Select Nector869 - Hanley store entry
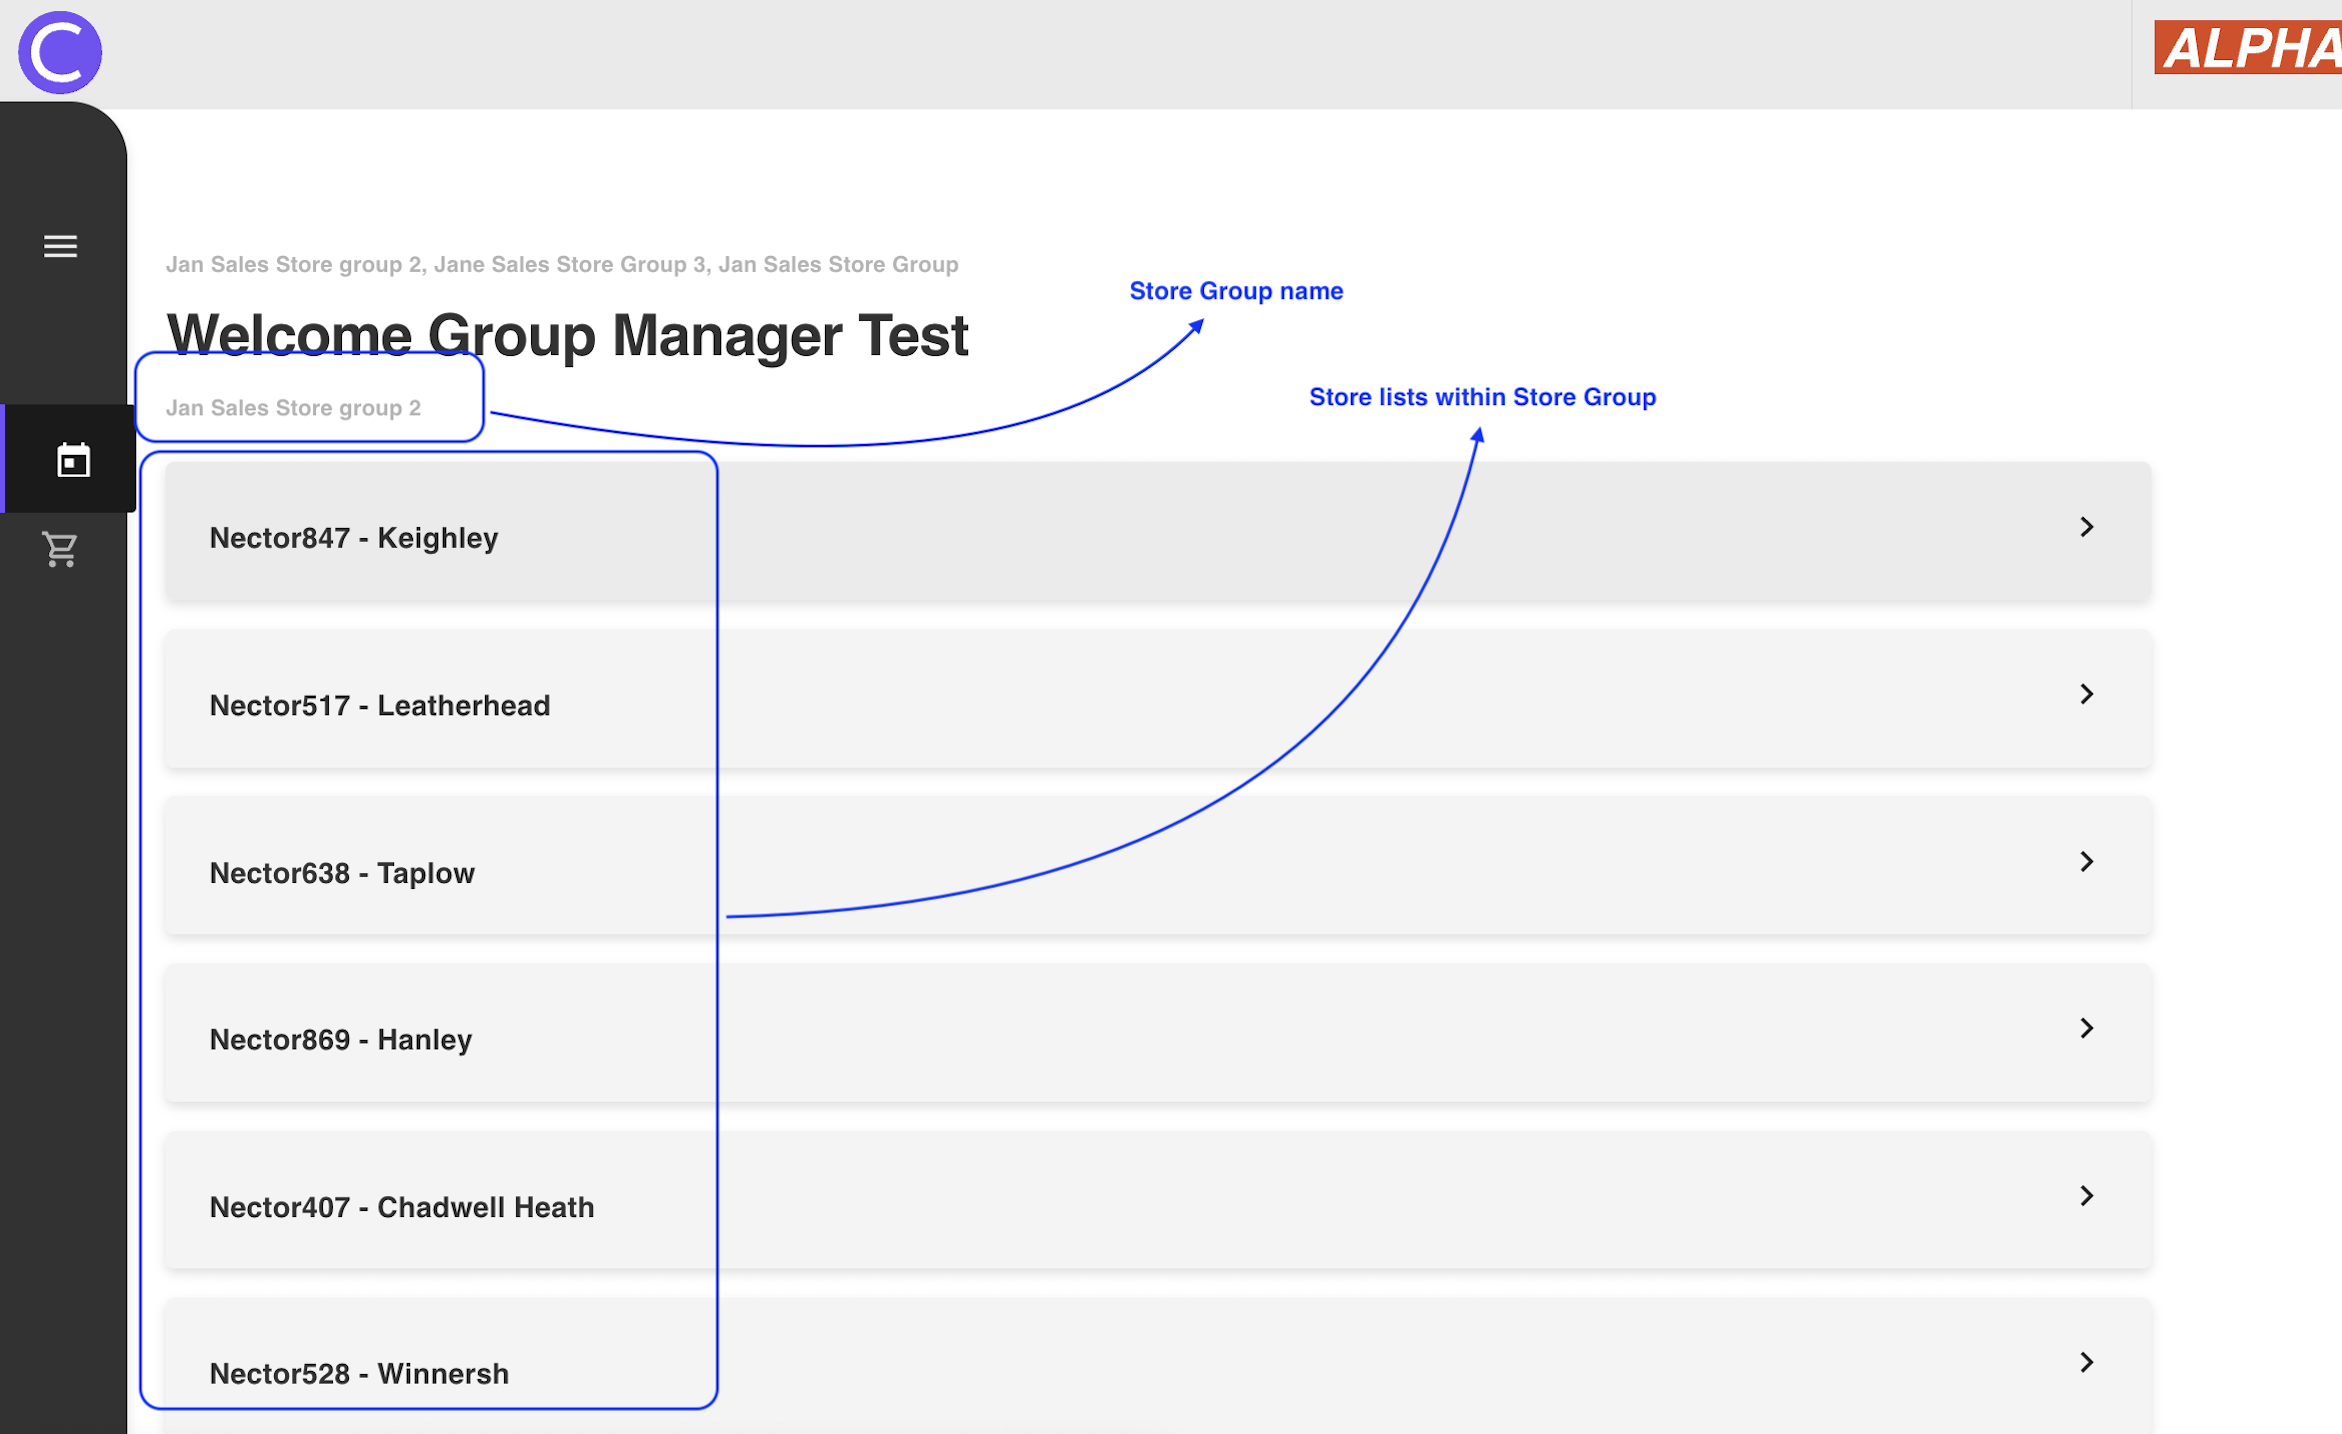This screenshot has height=1434, width=2342. (x=341, y=1040)
